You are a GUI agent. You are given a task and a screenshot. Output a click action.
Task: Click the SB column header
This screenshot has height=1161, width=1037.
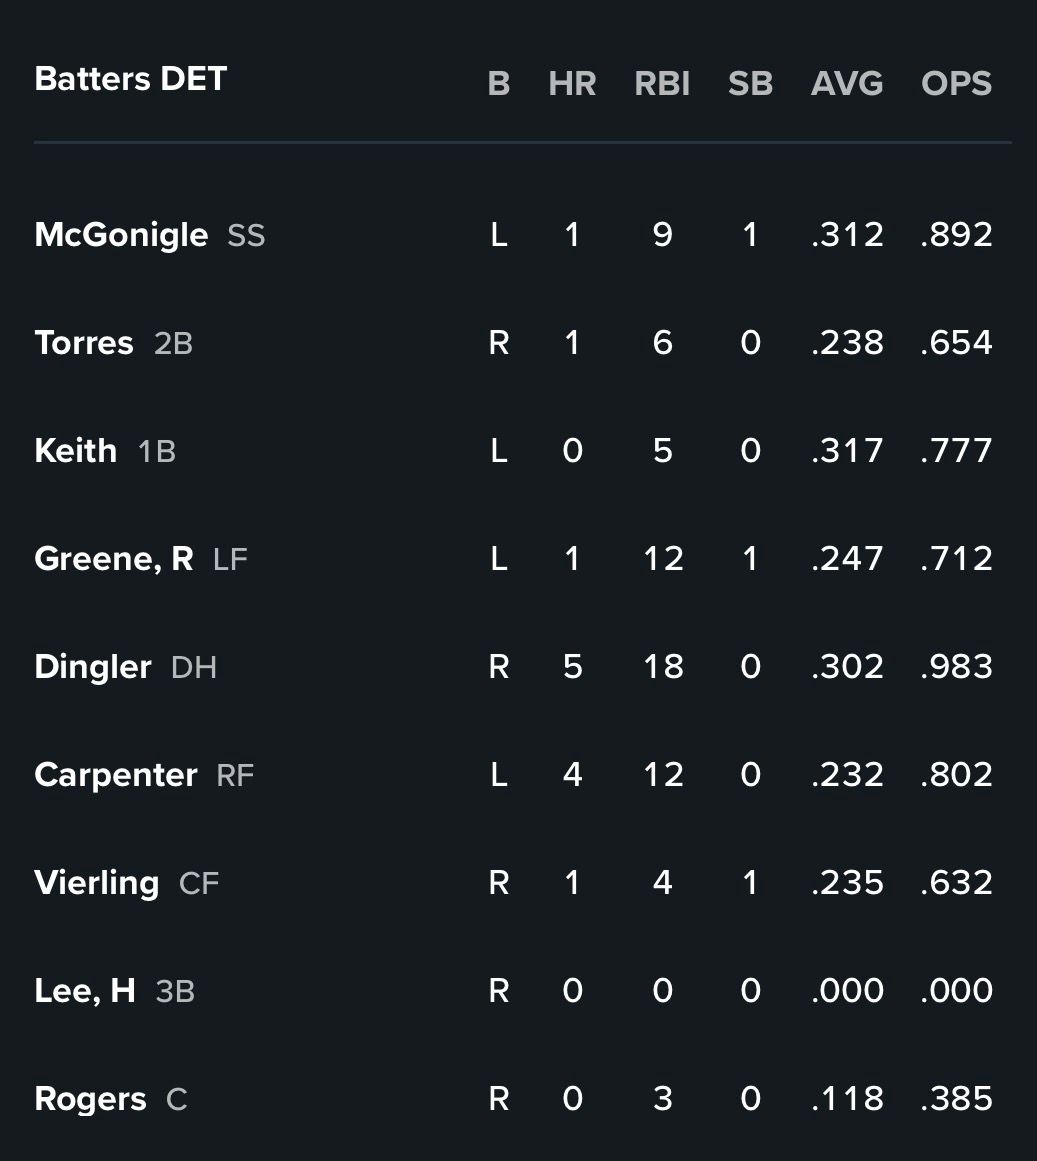click(750, 84)
